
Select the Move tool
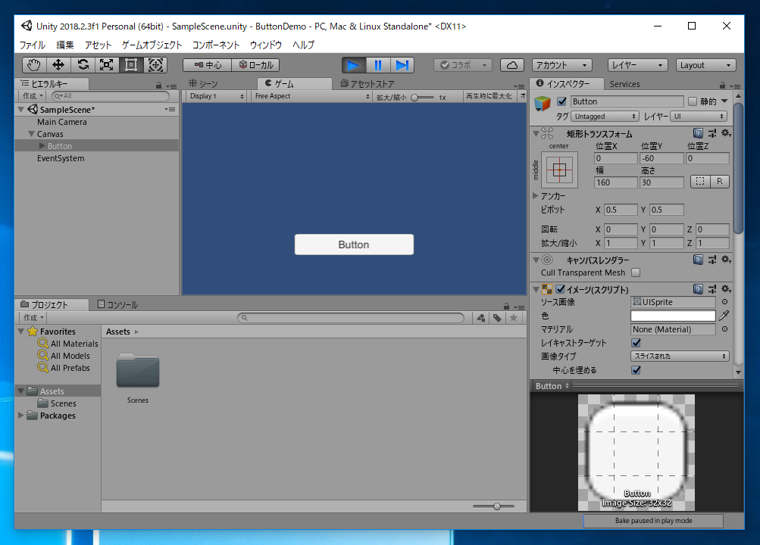coord(58,65)
